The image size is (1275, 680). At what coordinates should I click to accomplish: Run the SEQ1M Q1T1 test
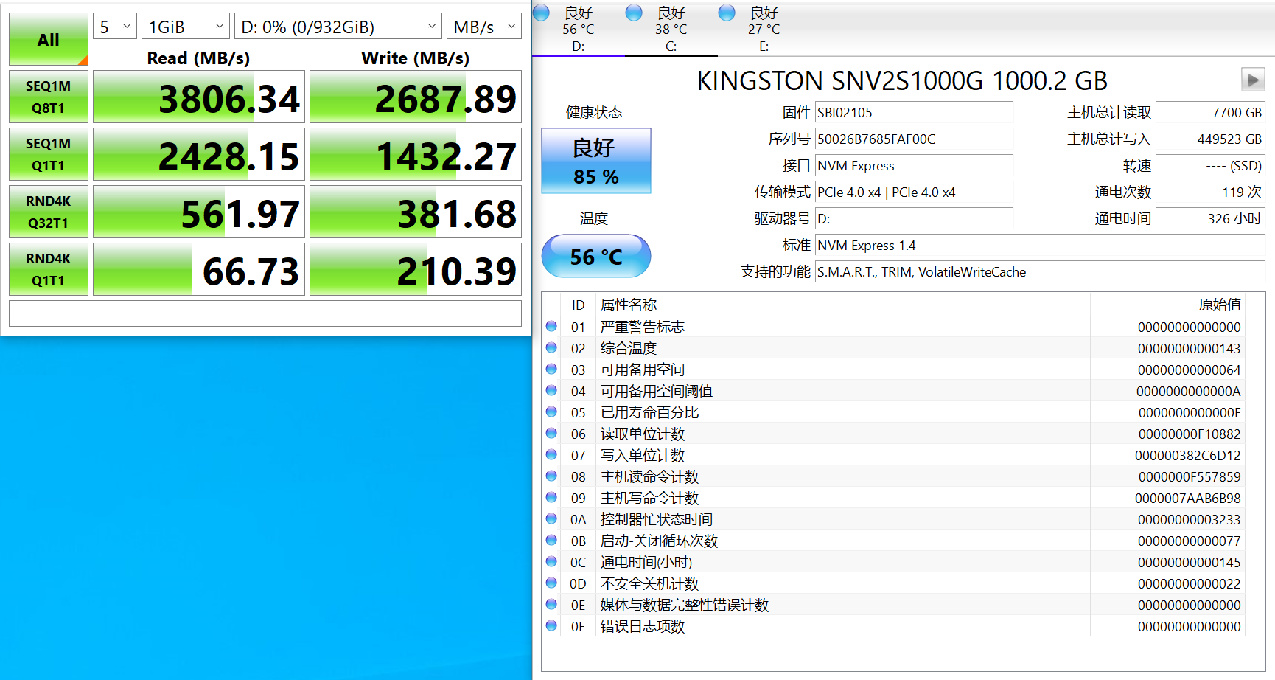tap(48, 153)
